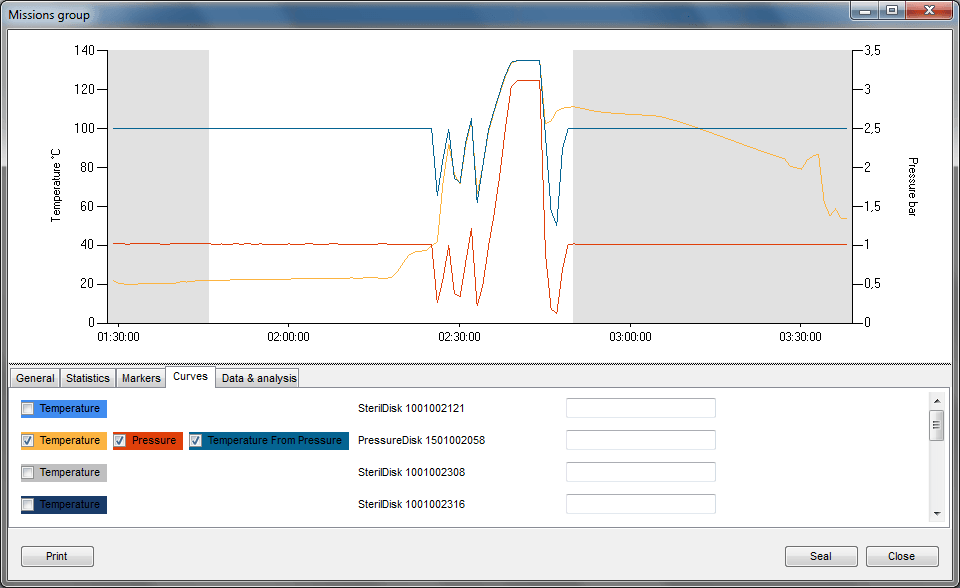The image size is (960, 588).
Task: Click the scrollbar down arrow
Action: tap(938, 514)
